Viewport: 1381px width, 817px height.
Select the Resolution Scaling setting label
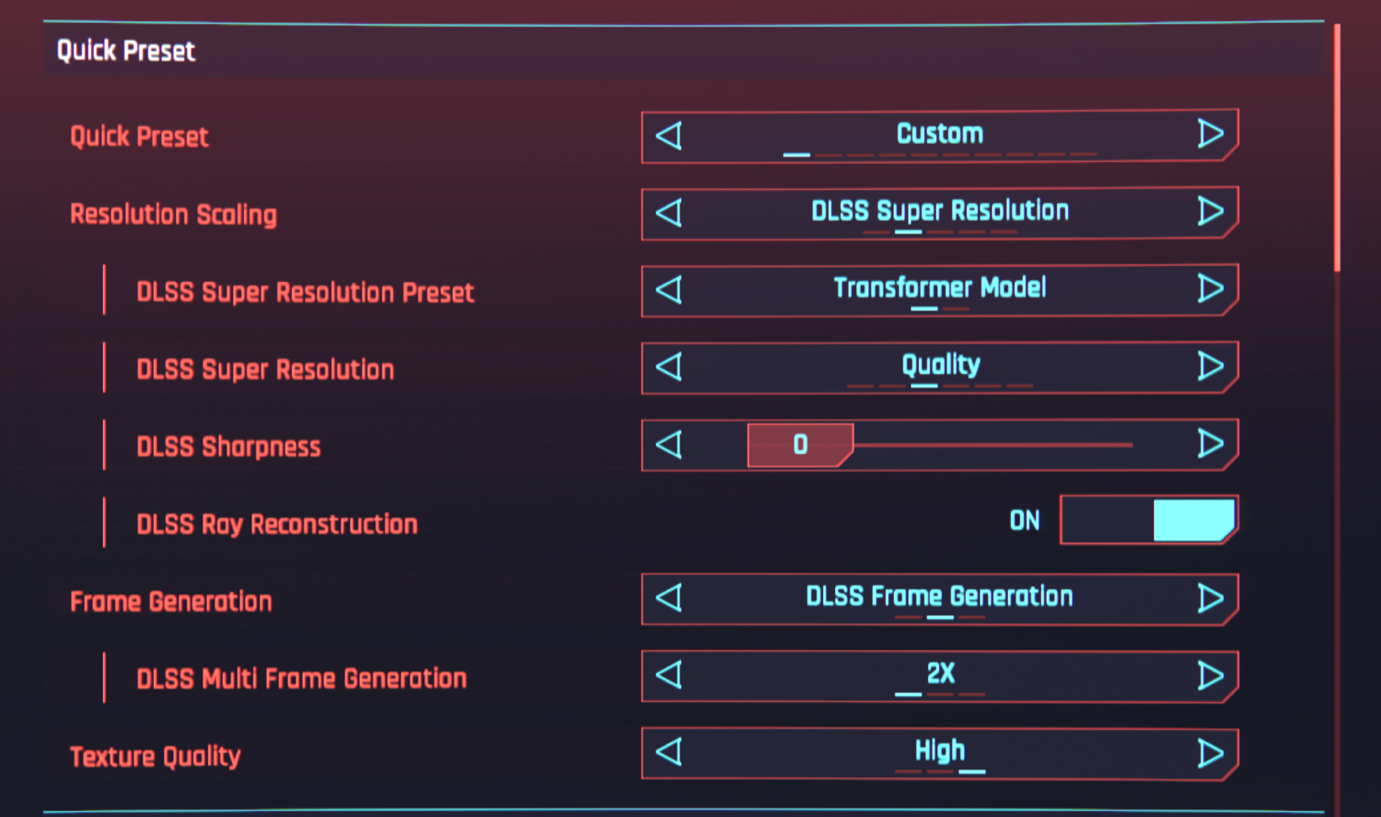click(x=173, y=214)
